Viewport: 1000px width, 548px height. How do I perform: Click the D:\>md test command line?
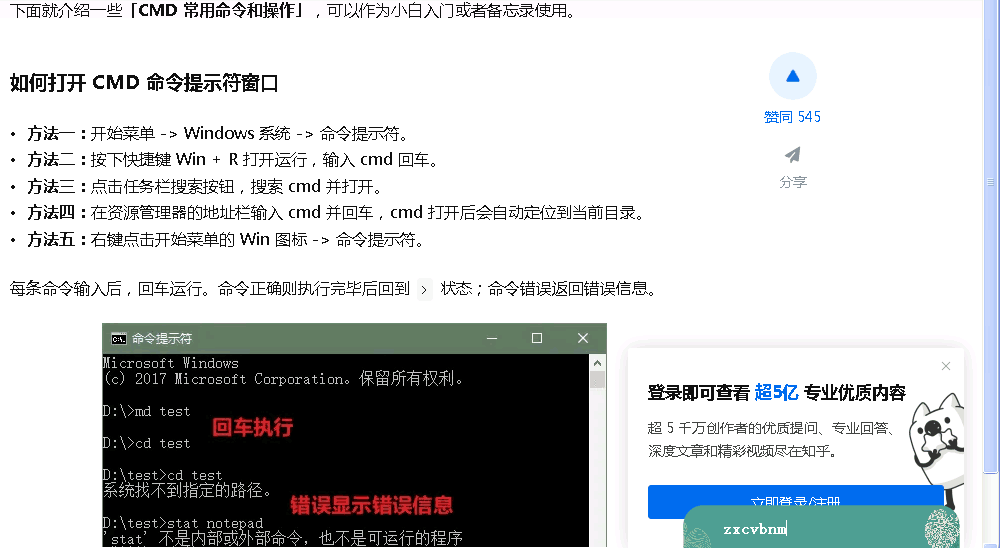pos(147,411)
